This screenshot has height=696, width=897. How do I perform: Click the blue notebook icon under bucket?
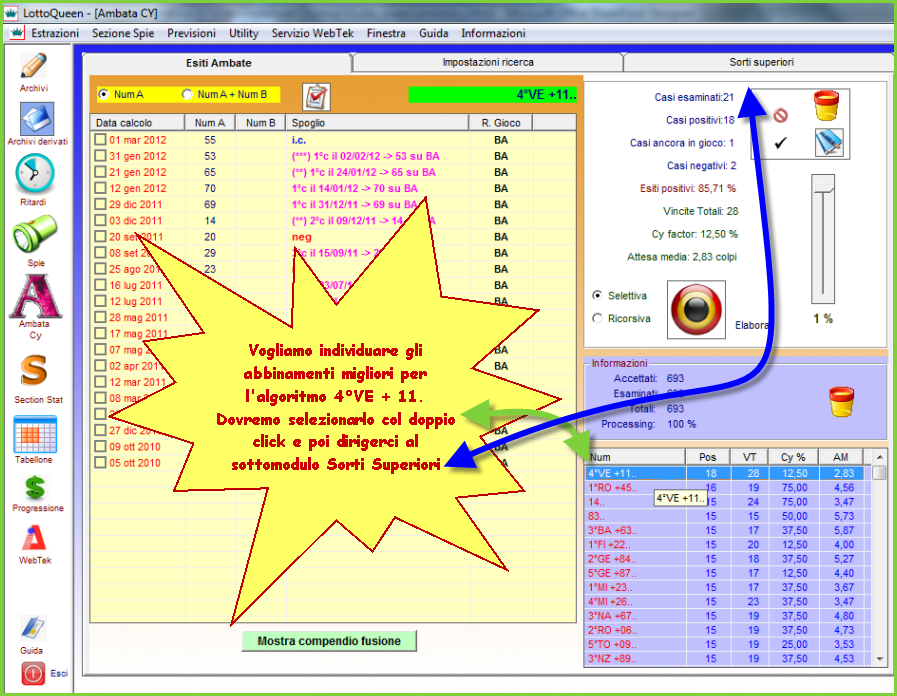tap(829, 142)
